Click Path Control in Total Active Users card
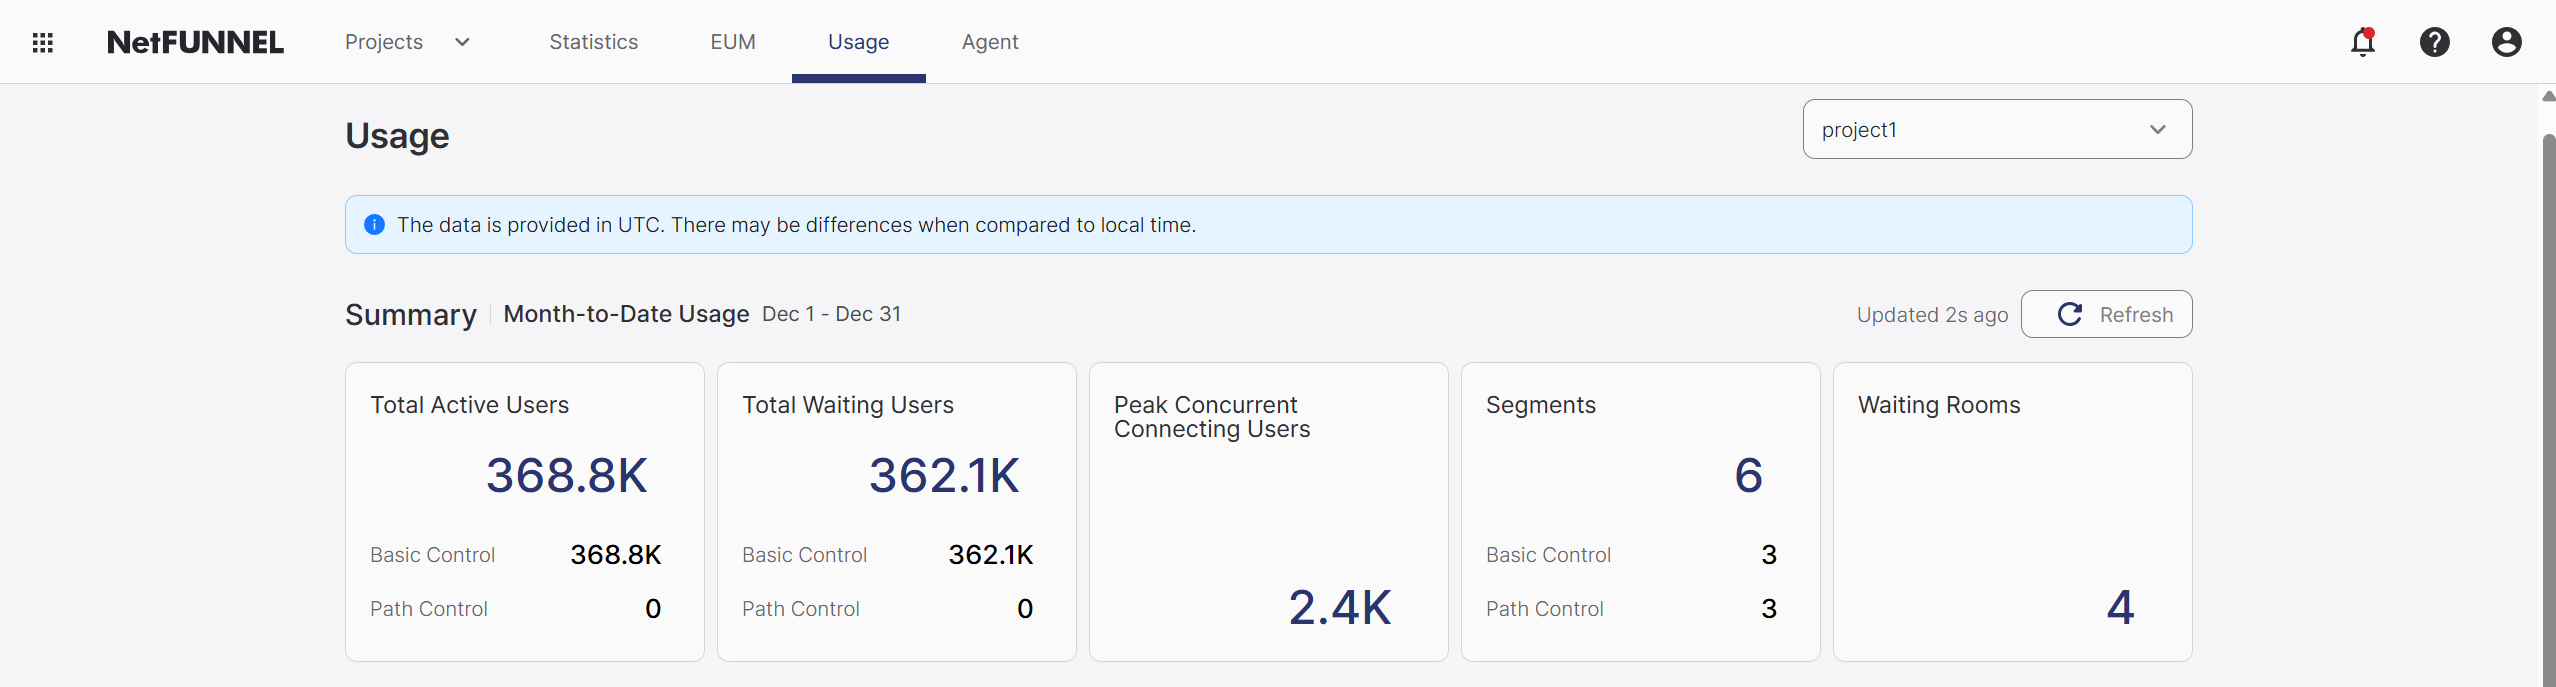The width and height of the screenshot is (2556, 687). point(428,609)
